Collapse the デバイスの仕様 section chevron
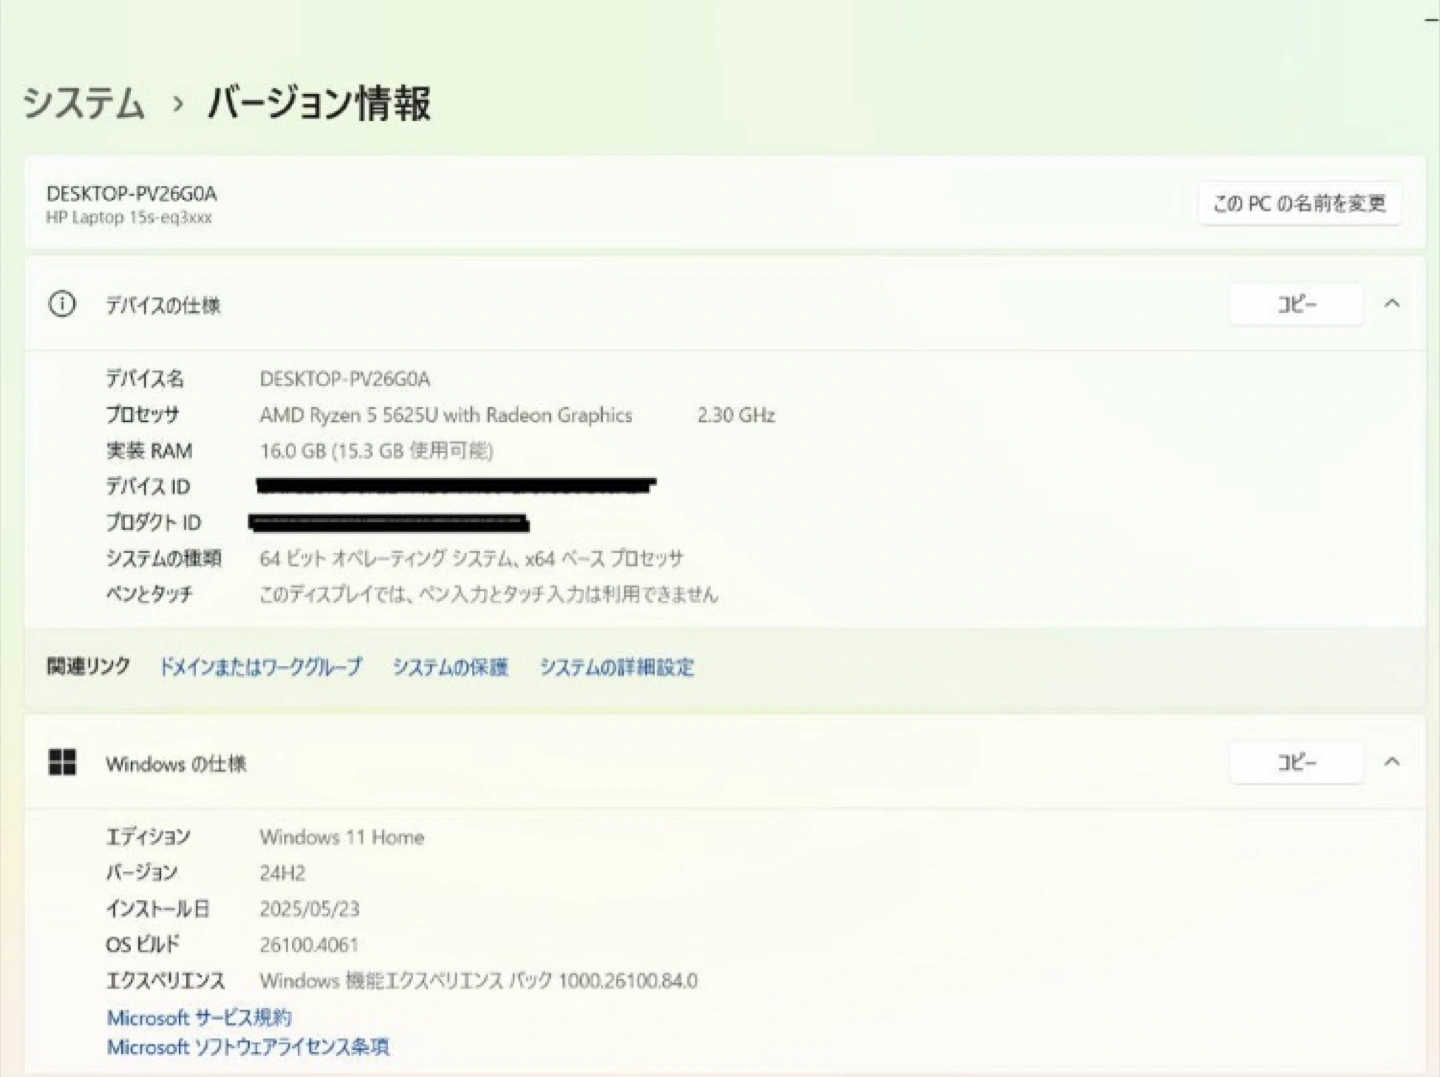 1392,303
